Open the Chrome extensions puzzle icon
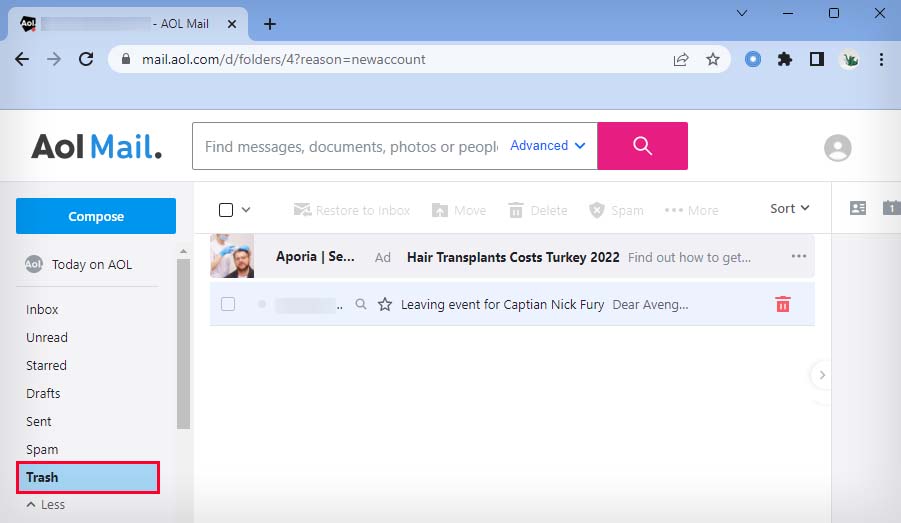Image resolution: width=901 pixels, height=523 pixels. click(x=784, y=59)
